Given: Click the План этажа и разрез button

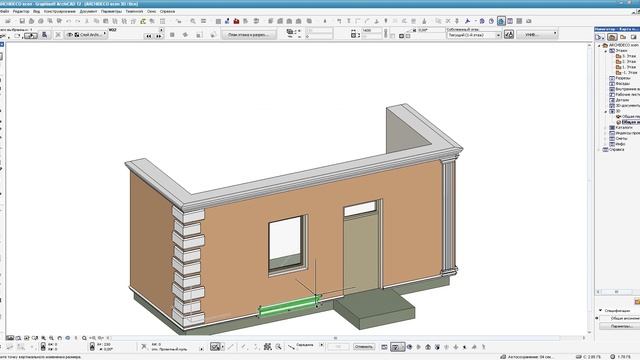Looking at the screenshot, I should [x=248, y=35].
